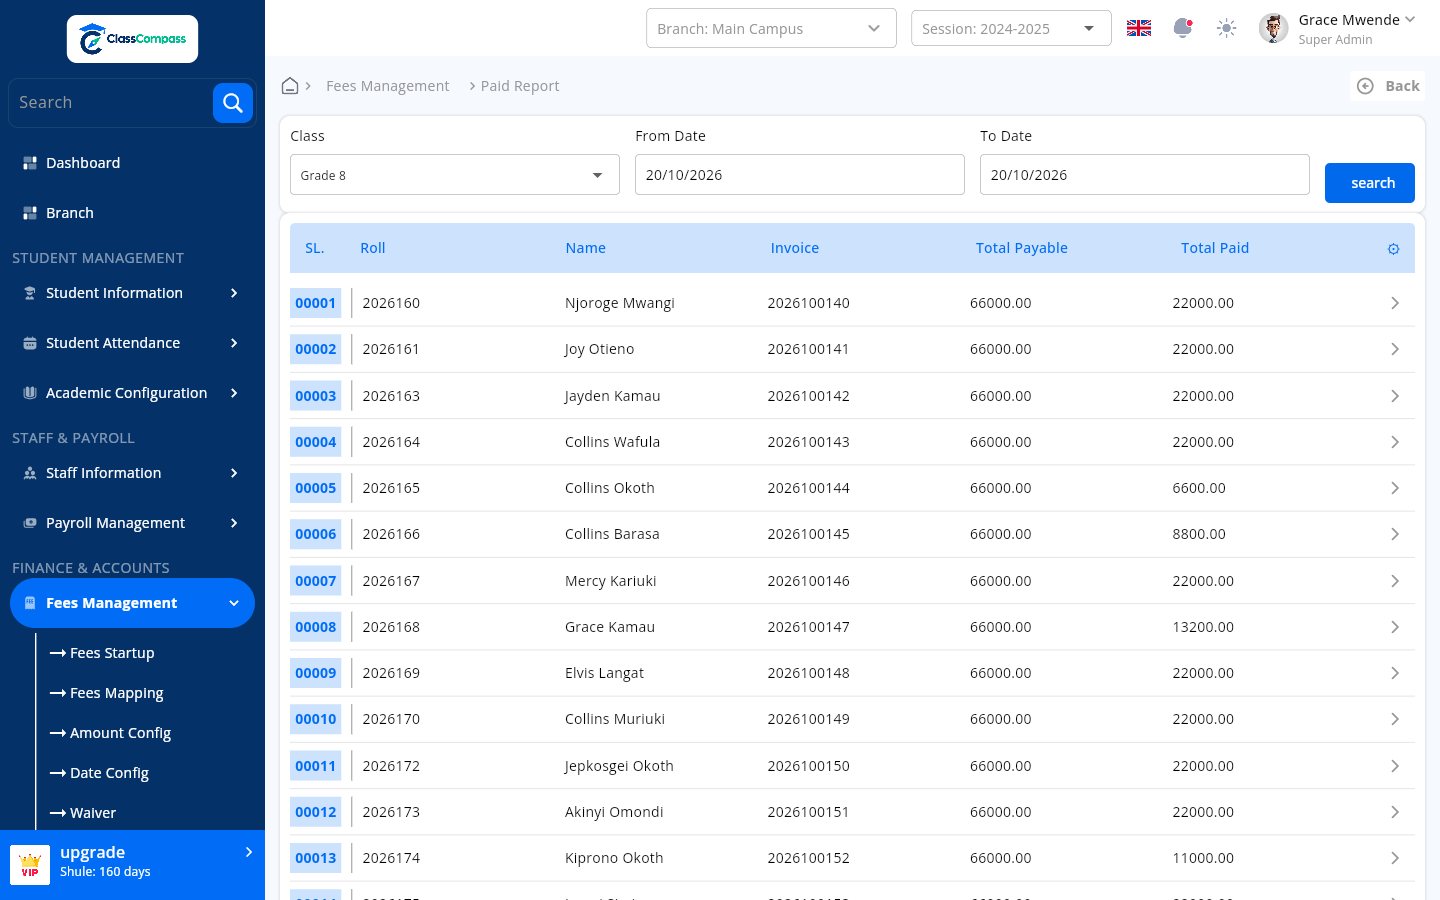
Task: Open the Class Grade 8 dropdown
Action: [x=455, y=175]
